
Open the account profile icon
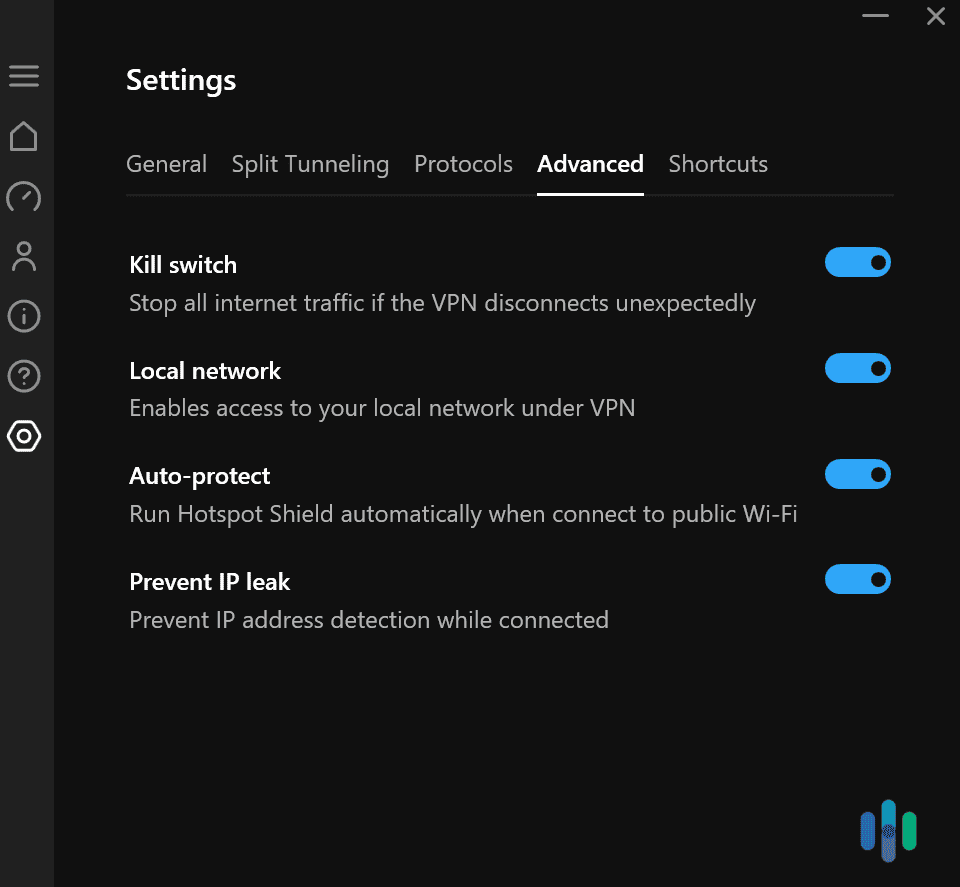point(24,257)
